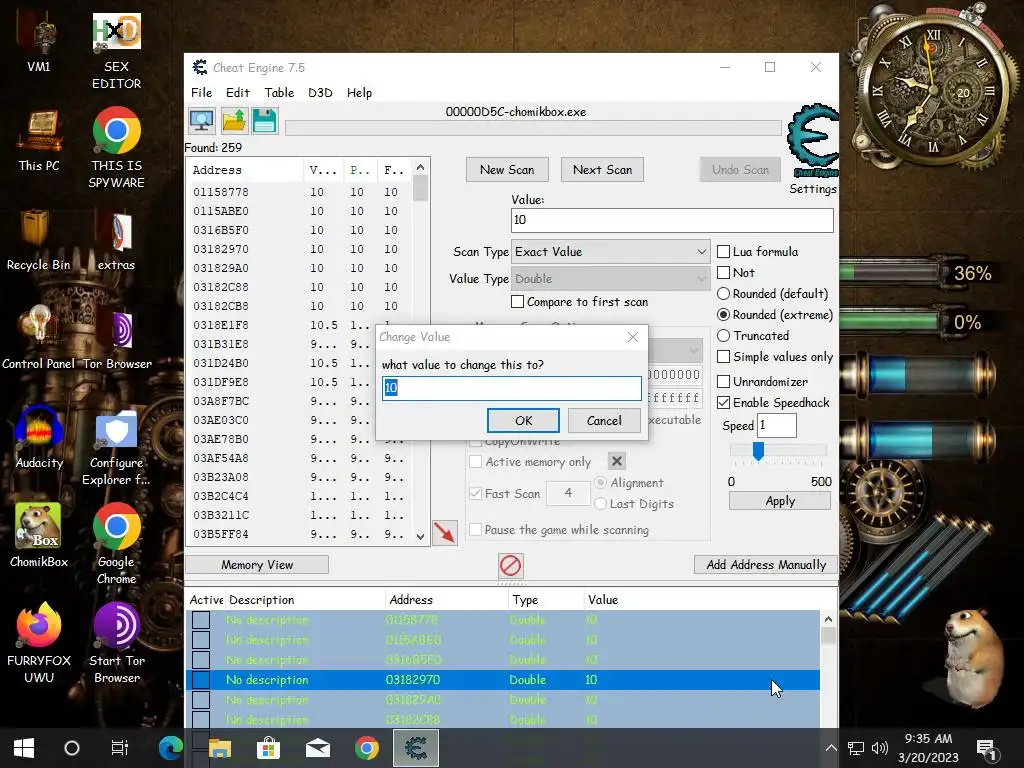Viewport: 1024px width, 768px height.
Task: Click the scan Value input field
Action: (x=672, y=220)
